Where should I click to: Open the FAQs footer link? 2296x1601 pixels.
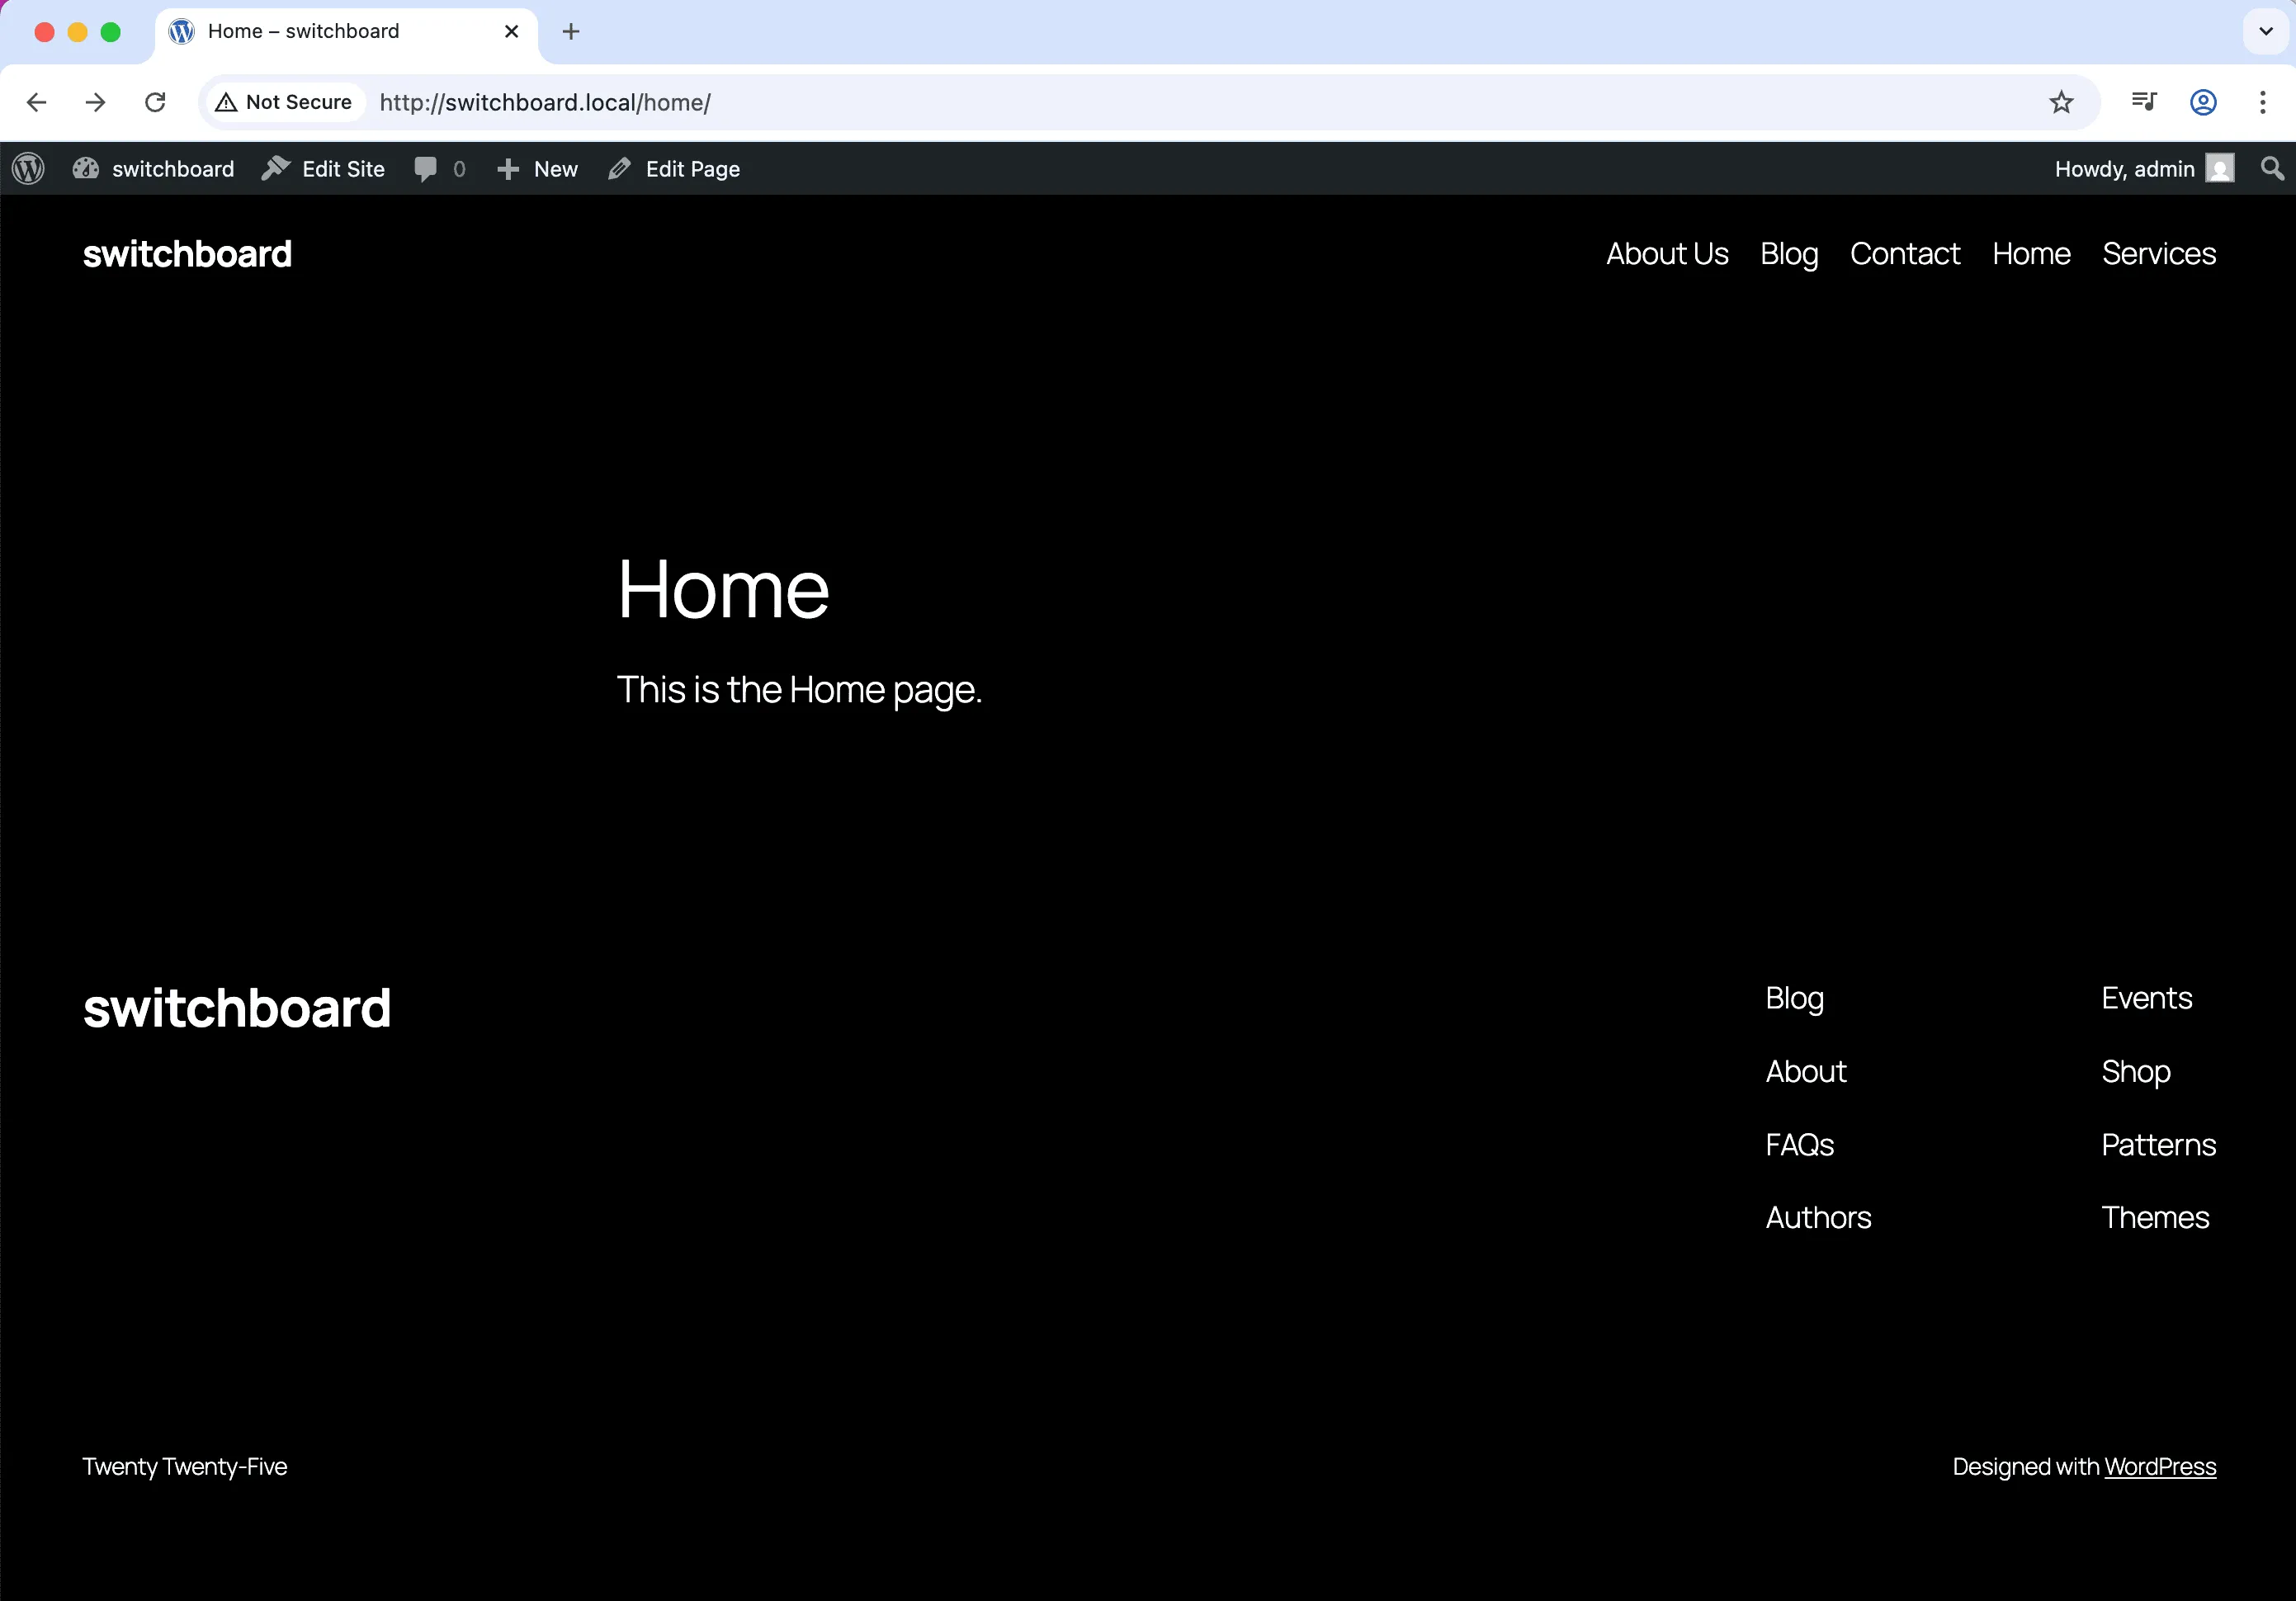(x=1799, y=1144)
